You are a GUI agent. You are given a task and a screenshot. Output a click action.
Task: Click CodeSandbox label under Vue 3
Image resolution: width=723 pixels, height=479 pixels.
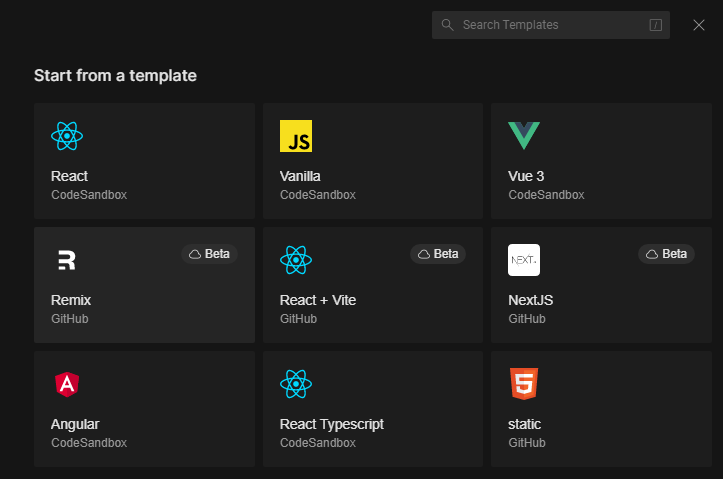(546, 195)
